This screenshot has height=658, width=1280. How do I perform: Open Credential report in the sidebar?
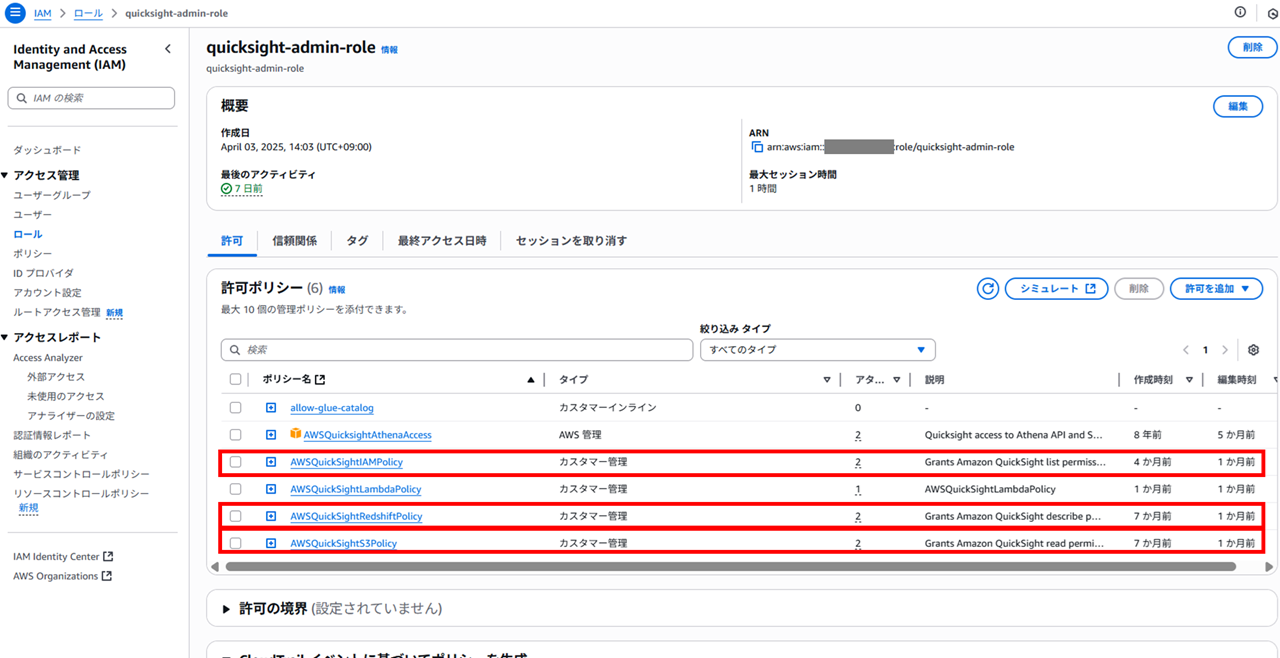pos(52,435)
